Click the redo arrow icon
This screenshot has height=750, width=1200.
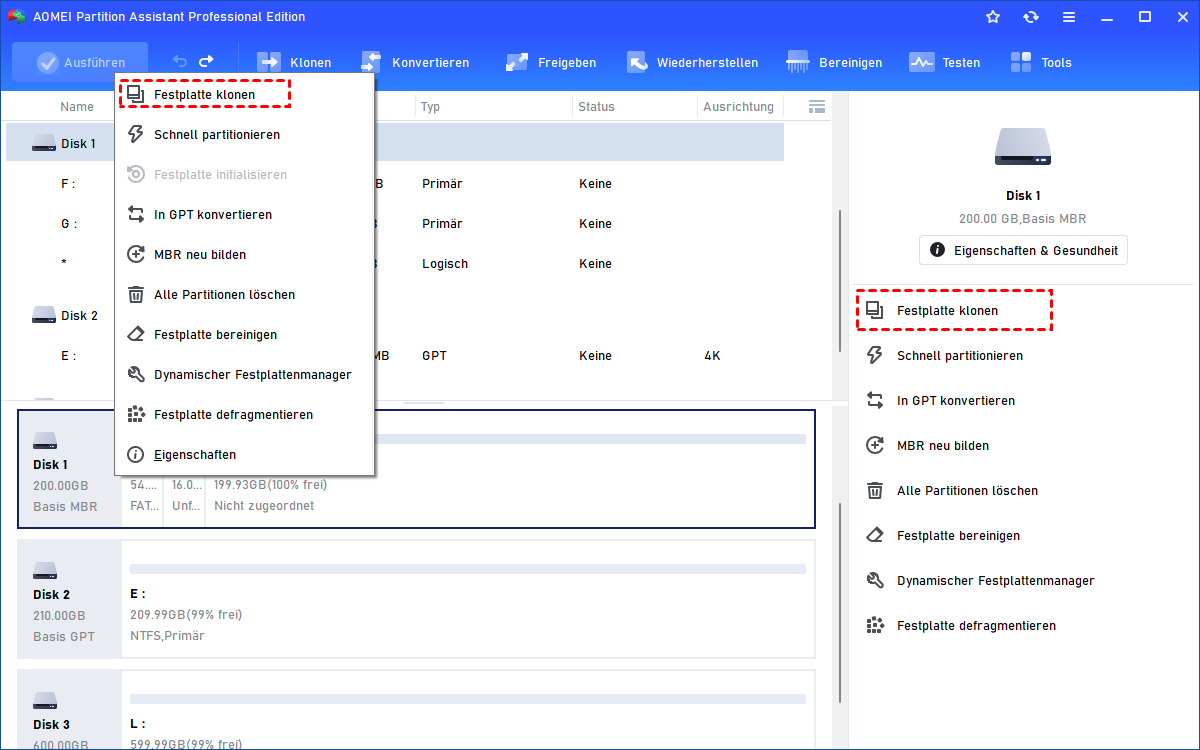pyautogui.click(x=207, y=62)
